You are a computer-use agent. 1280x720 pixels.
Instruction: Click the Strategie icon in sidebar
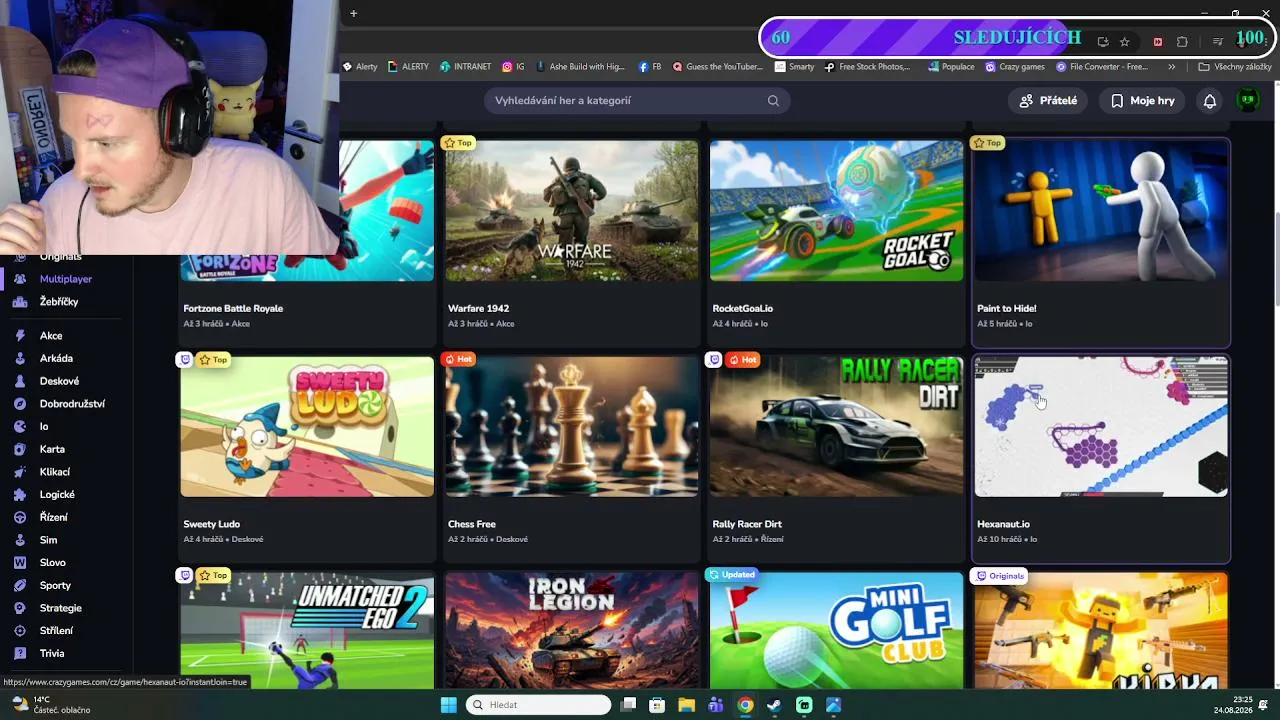19,608
